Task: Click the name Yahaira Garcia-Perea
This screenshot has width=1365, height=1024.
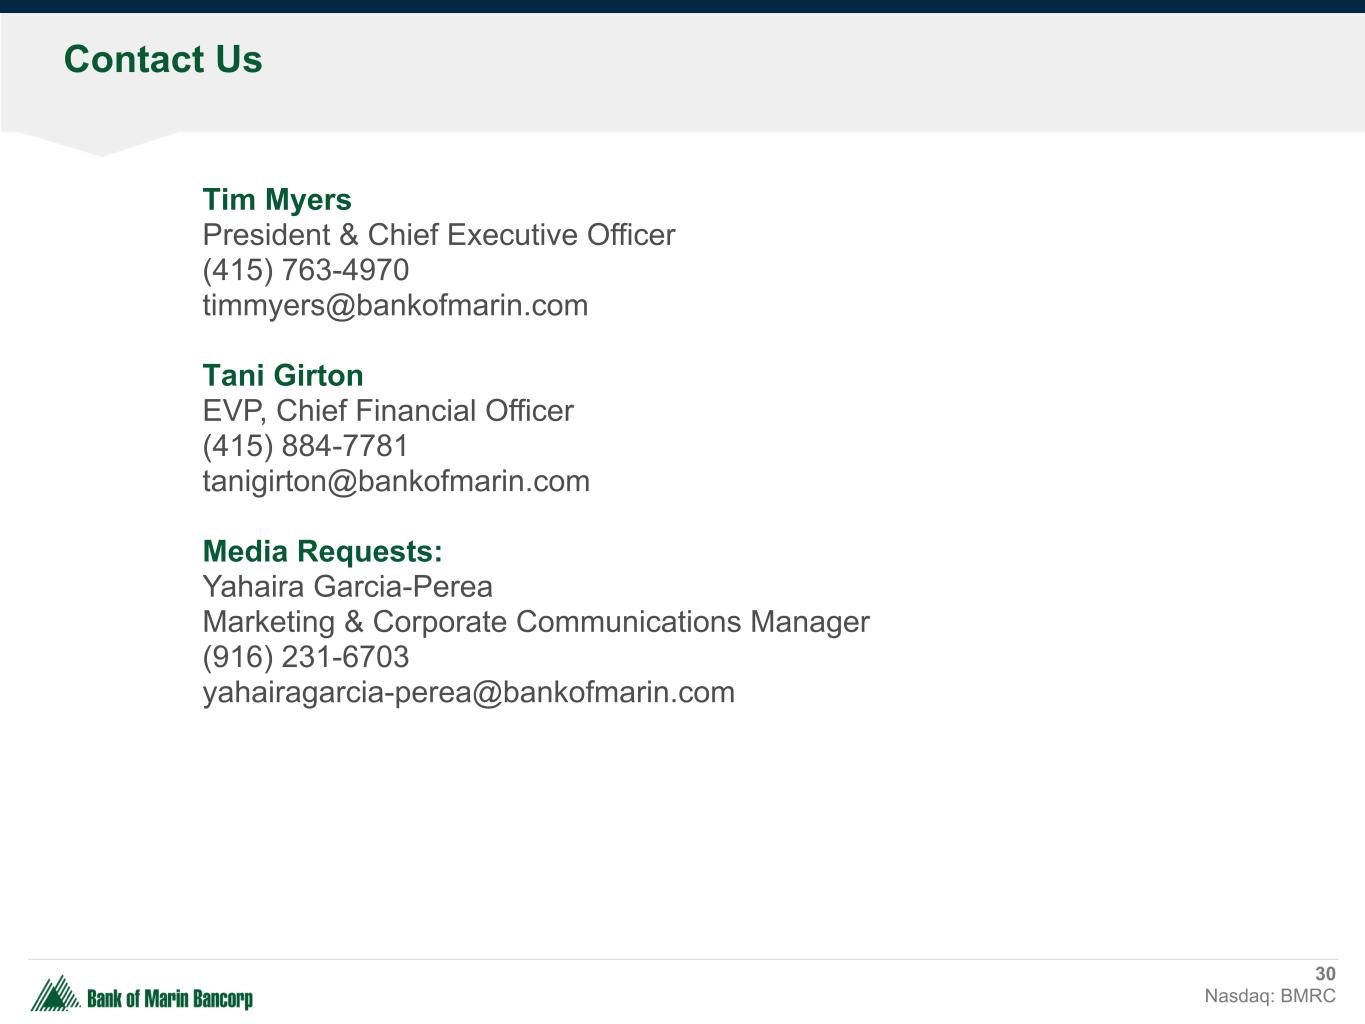Action: coord(347,587)
